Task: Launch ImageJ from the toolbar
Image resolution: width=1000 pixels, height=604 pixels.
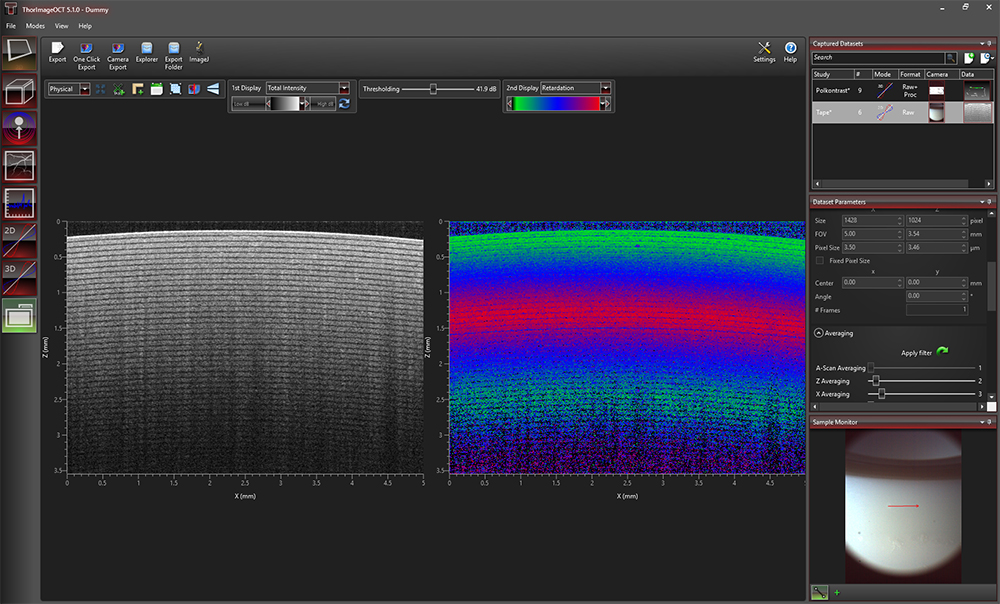Action: pos(199,49)
